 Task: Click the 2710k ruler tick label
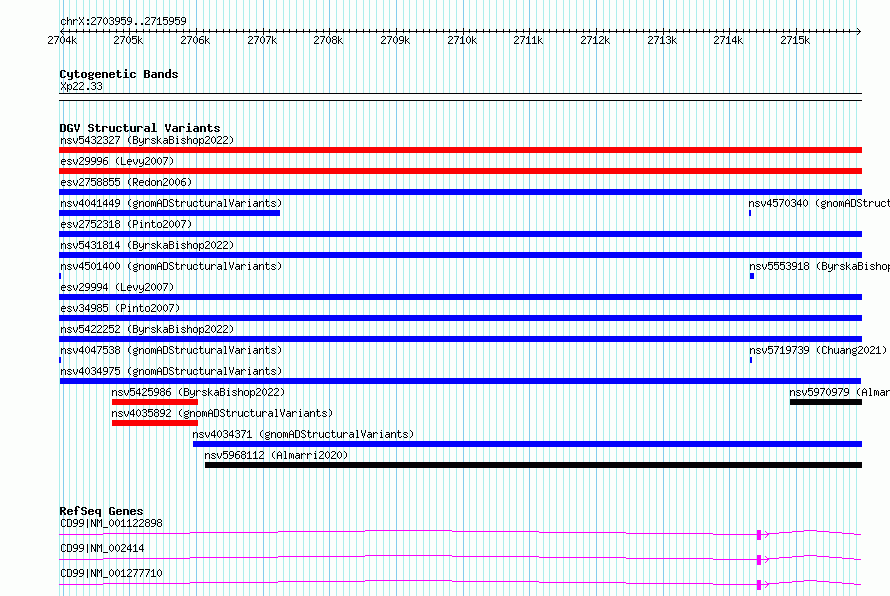point(462,40)
